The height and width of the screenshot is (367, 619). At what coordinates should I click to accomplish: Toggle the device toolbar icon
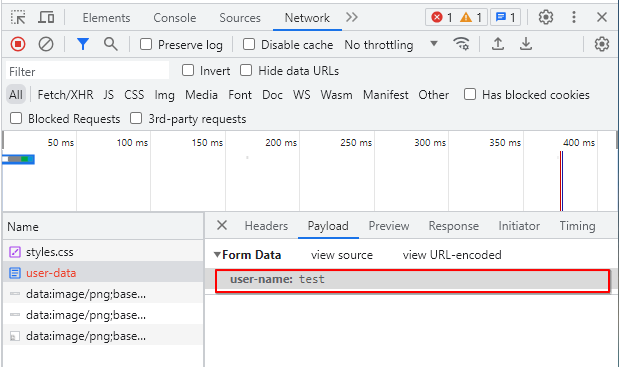tap(46, 17)
